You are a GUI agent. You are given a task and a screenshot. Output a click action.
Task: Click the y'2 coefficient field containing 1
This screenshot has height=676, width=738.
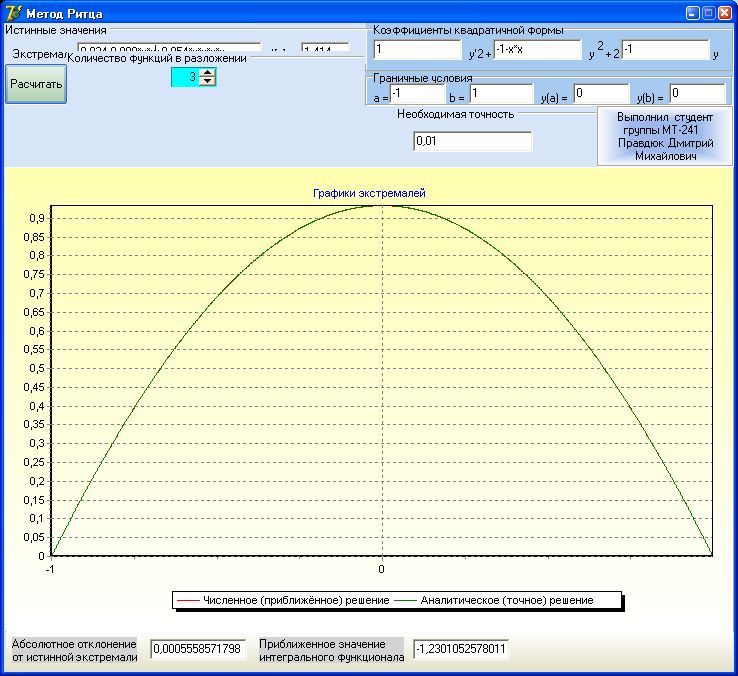(x=417, y=49)
